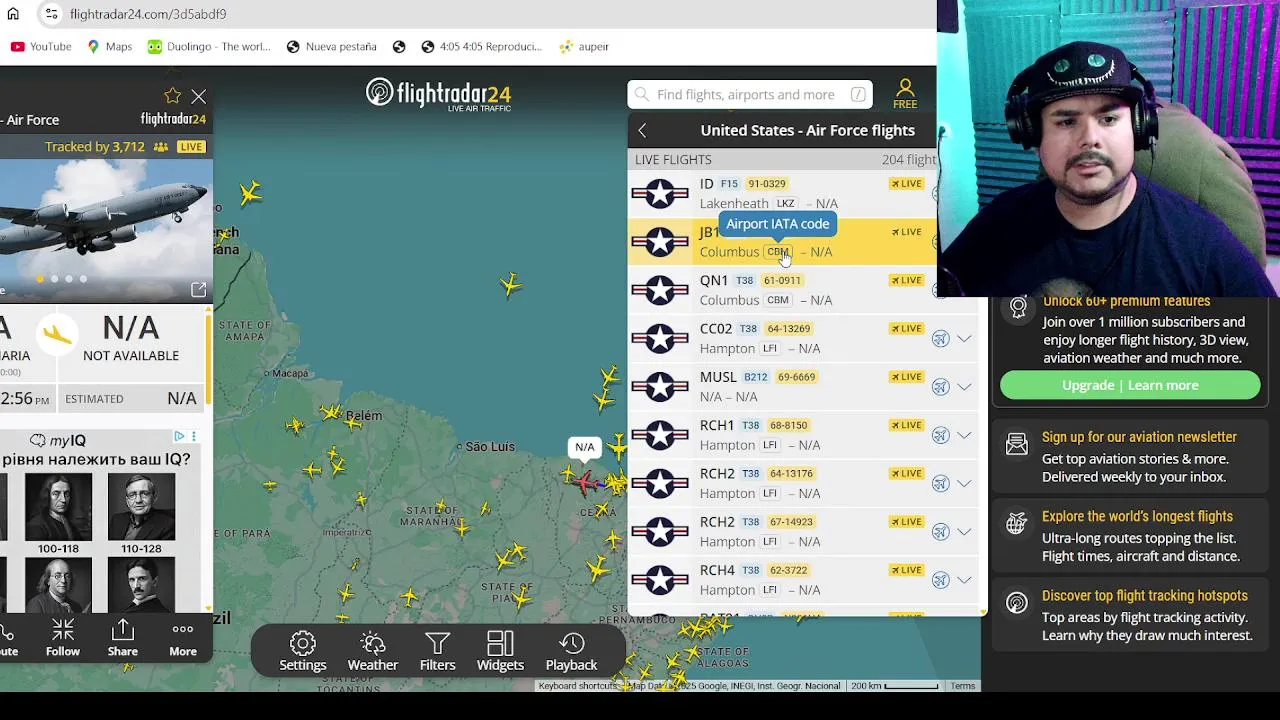This screenshot has height=720, width=1280.
Task: Click the flightradar24.com address bar URL
Action: click(148, 14)
